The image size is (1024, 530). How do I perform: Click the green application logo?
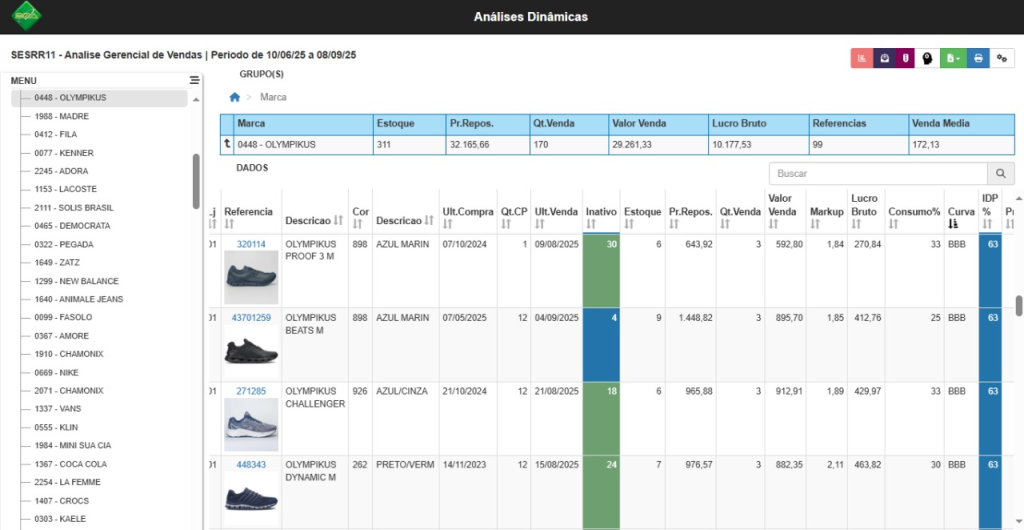pos(27,16)
